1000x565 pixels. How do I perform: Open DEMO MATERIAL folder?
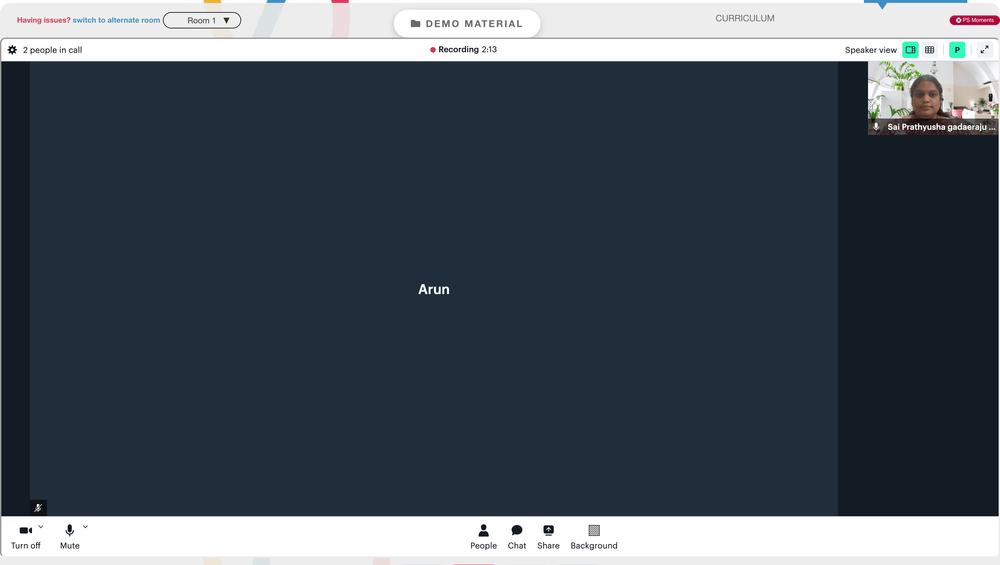click(467, 24)
